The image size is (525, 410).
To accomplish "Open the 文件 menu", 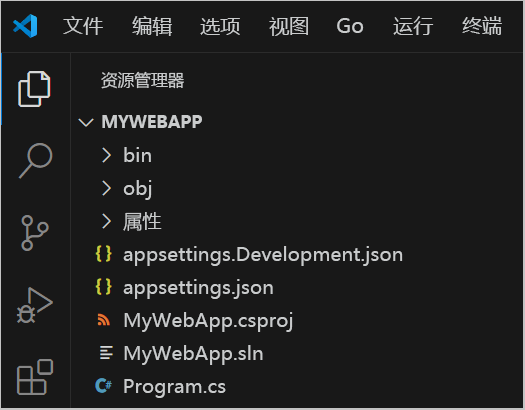I will [x=83, y=26].
